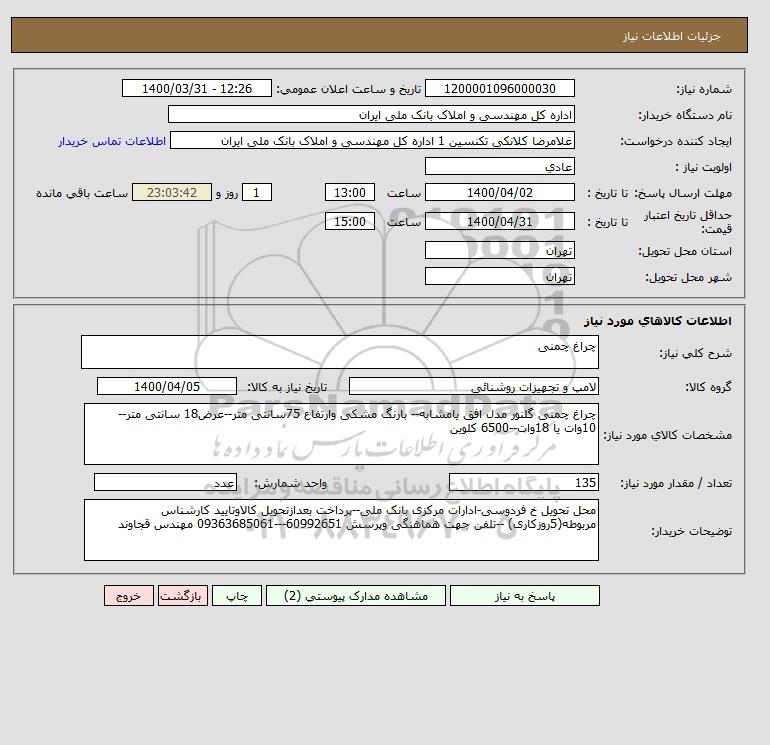
Task: Open مشاهده مدارک پیوستی (2) attachments
Action: click(356, 596)
